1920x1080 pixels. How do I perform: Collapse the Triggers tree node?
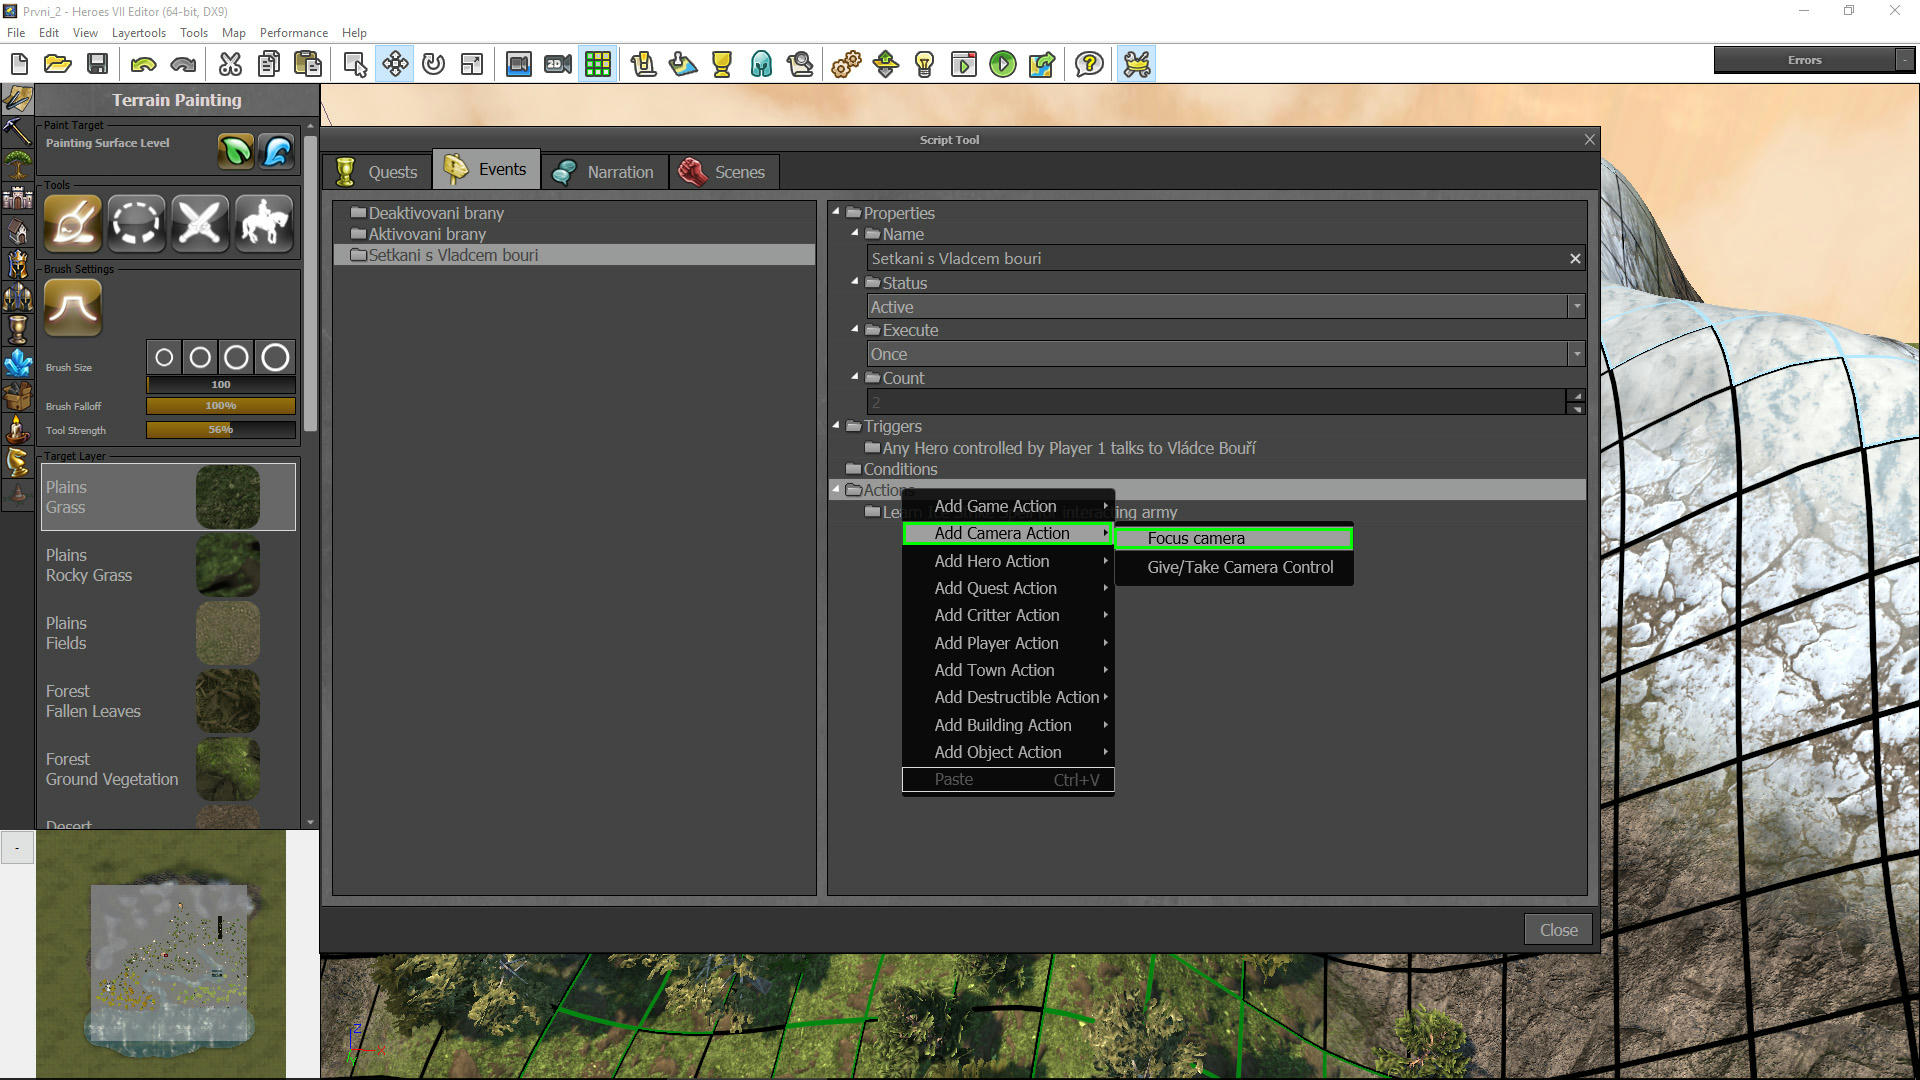pos(836,425)
